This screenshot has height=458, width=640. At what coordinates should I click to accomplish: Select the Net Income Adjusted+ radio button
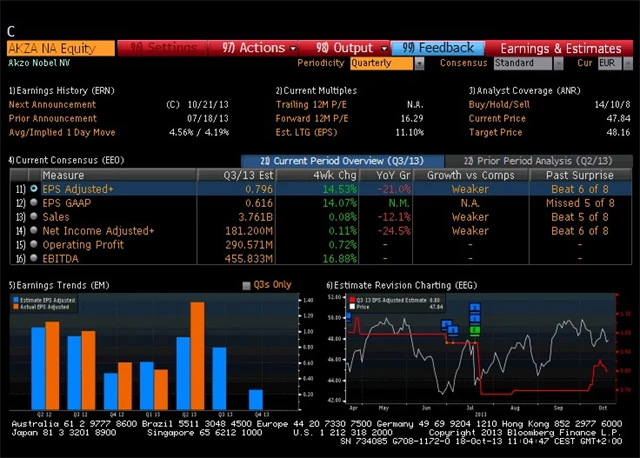coord(34,230)
